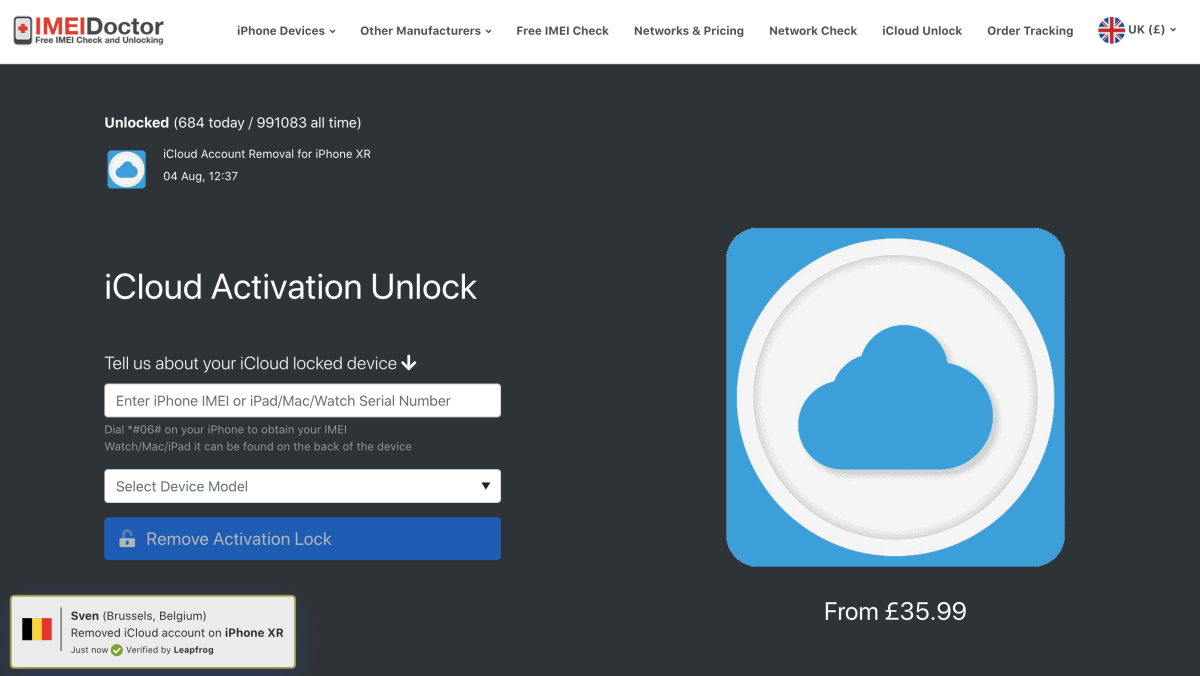Navigate to Network Check
Viewport: 1200px width, 676px height.
pos(813,31)
